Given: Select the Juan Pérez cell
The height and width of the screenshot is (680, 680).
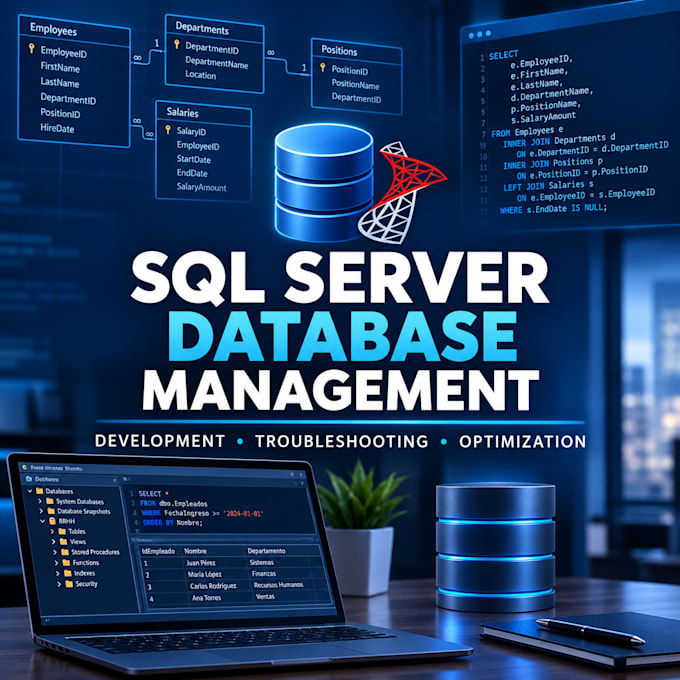Looking at the screenshot, I should (x=200, y=563).
